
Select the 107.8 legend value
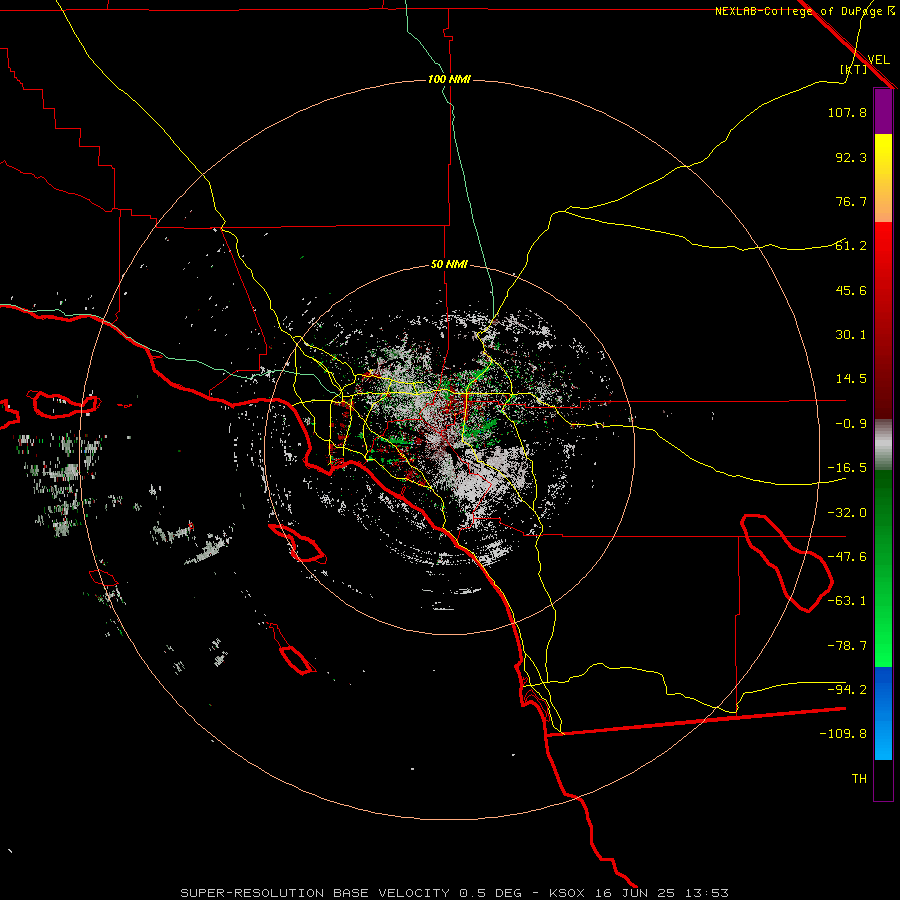[847, 112]
